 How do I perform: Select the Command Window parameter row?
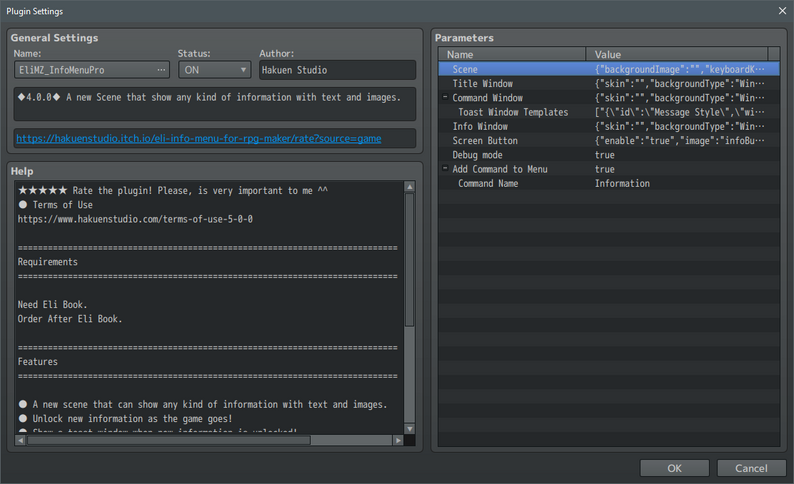pyautogui.click(x=609, y=98)
